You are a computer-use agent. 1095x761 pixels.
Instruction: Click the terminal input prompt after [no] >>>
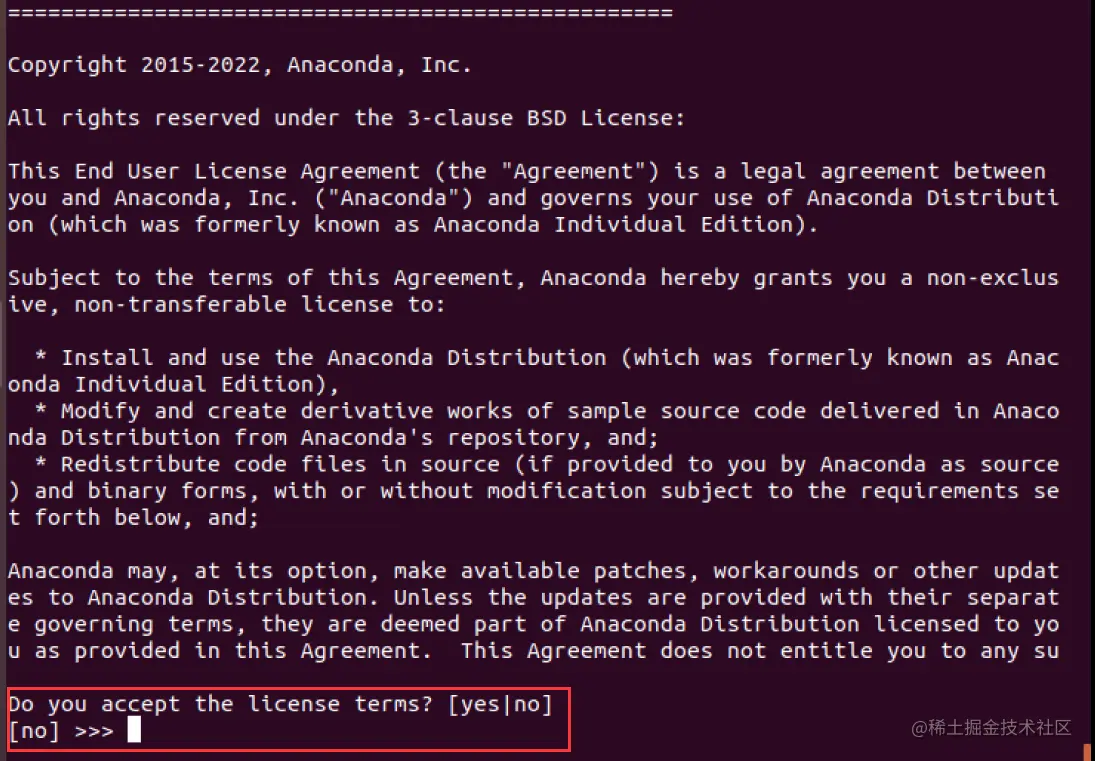(134, 730)
